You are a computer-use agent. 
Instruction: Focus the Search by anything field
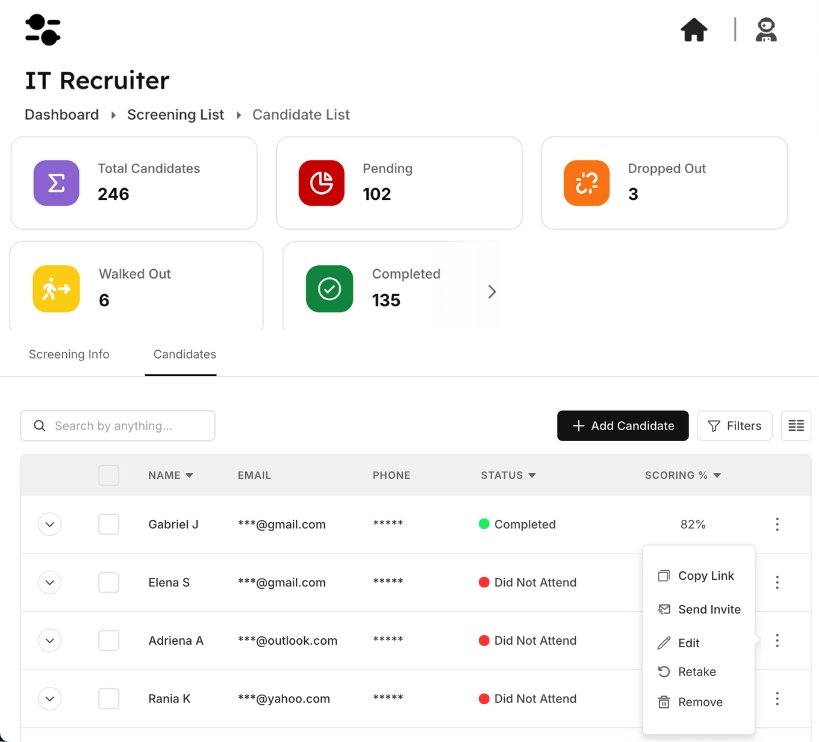[x=118, y=426]
